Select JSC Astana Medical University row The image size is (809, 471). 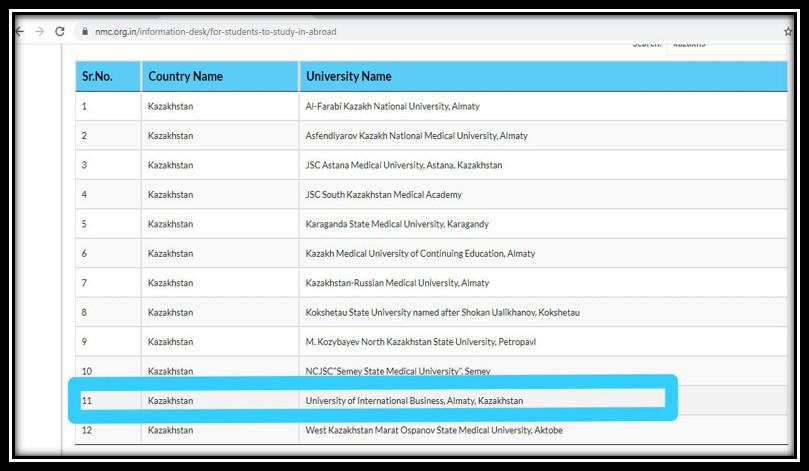point(403,165)
